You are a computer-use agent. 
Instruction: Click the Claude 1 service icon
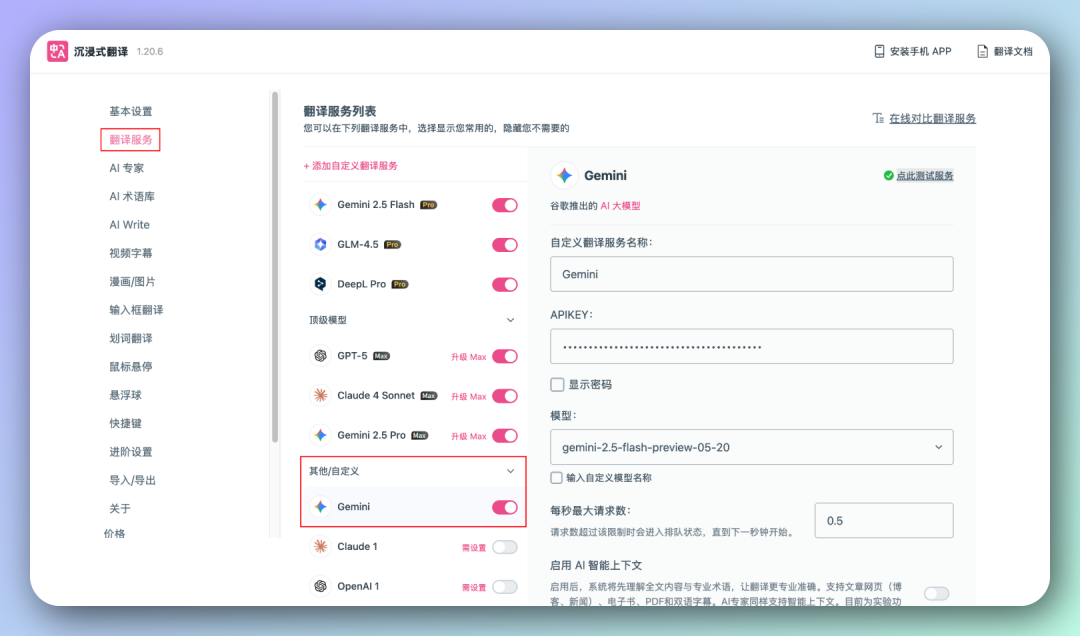(320, 546)
